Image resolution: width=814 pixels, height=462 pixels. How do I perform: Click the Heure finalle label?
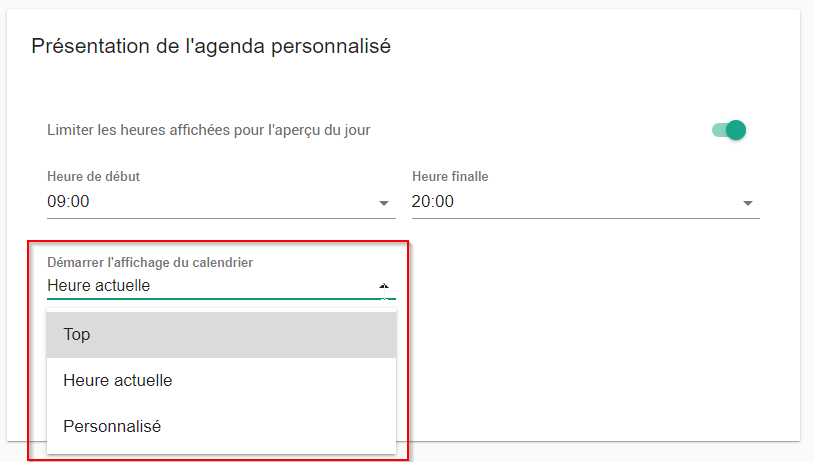(x=450, y=177)
